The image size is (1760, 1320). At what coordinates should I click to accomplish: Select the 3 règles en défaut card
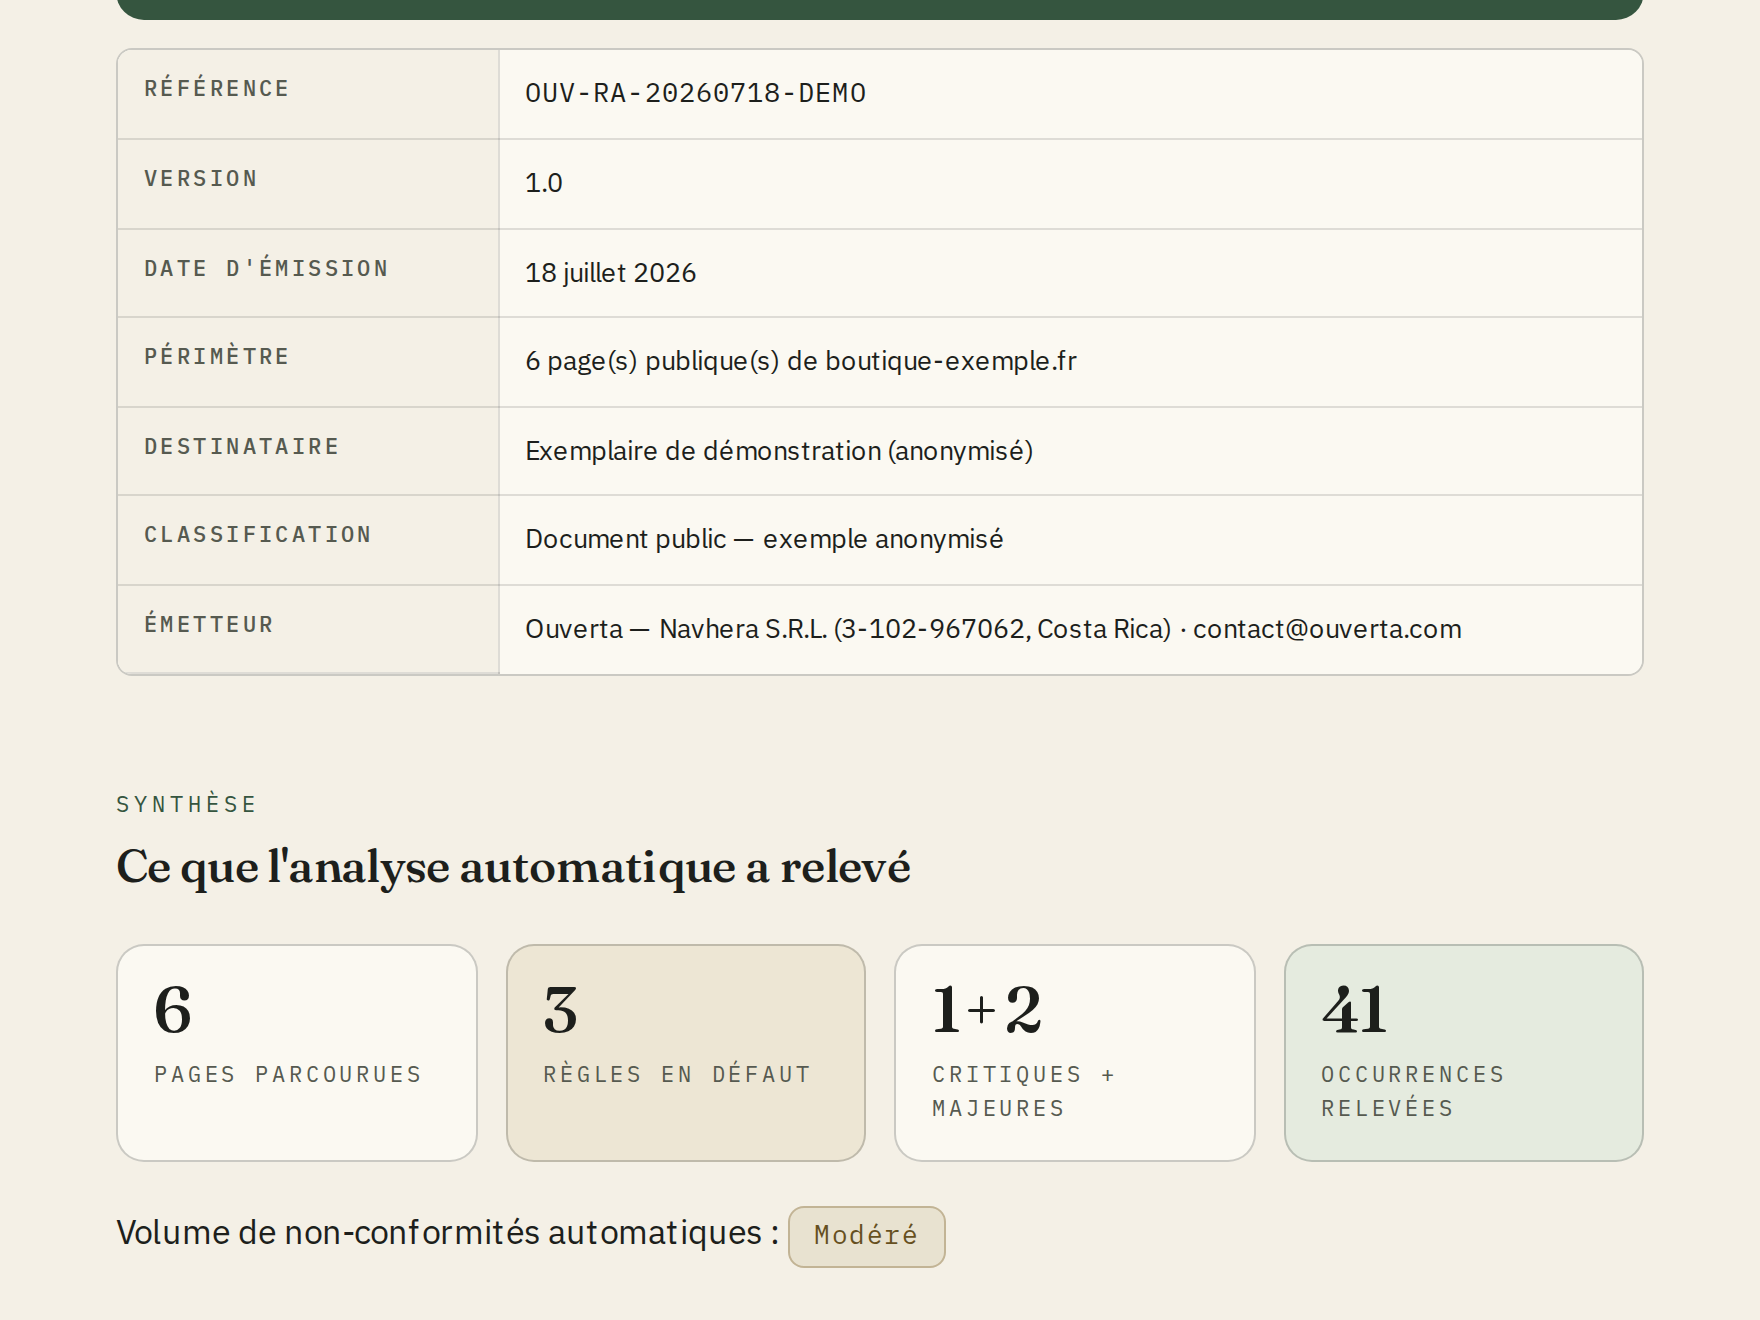686,1052
